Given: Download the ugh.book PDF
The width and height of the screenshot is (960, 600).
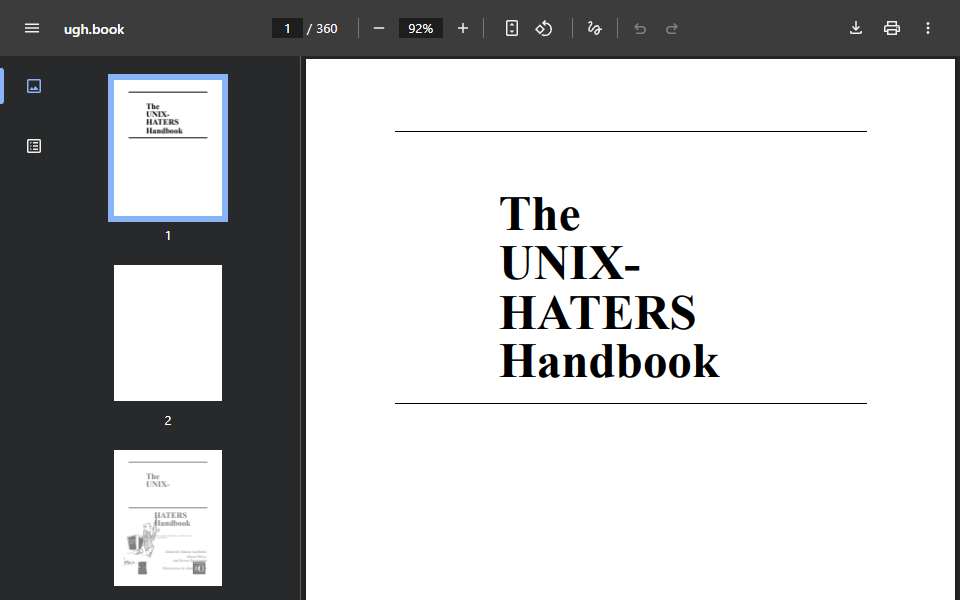Looking at the screenshot, I should pos(856,28).
